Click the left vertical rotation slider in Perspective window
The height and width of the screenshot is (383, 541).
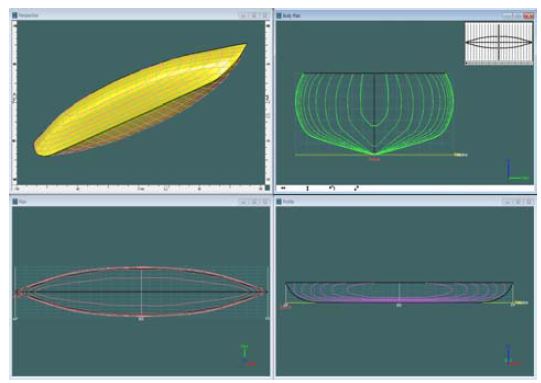click(x=14, y=102)
